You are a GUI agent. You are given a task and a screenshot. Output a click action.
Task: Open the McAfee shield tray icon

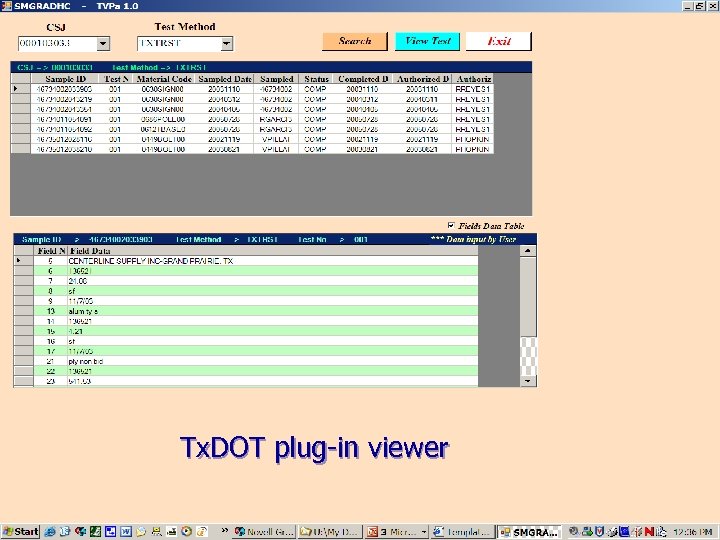click(599, 532)
